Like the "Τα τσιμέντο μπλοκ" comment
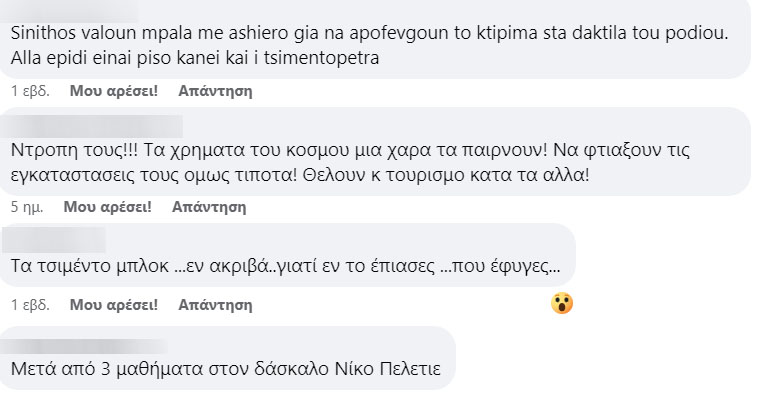The width and height of the screenshot is (768, 393). tap(114, 304)
